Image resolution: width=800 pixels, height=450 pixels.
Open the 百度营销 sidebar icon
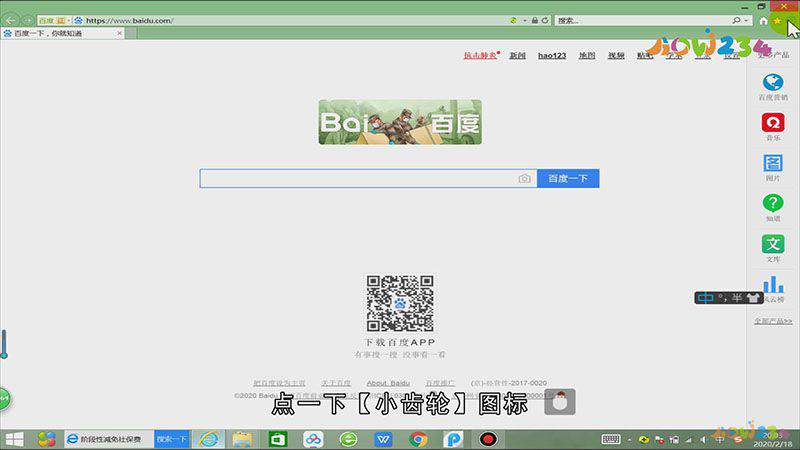(x=773, y=82)
